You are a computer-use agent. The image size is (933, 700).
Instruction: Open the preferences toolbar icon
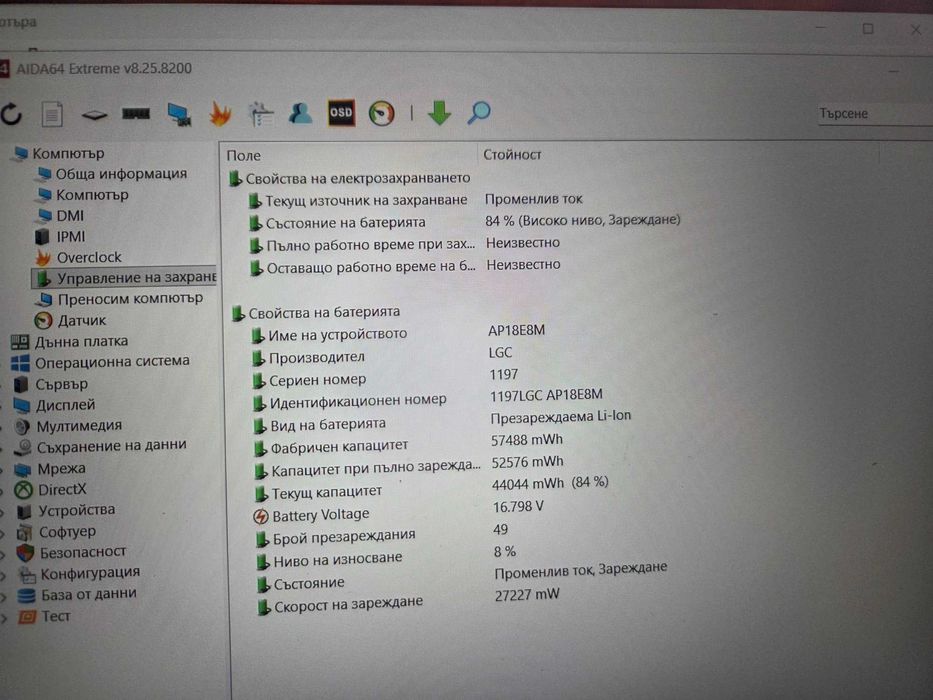261,114
